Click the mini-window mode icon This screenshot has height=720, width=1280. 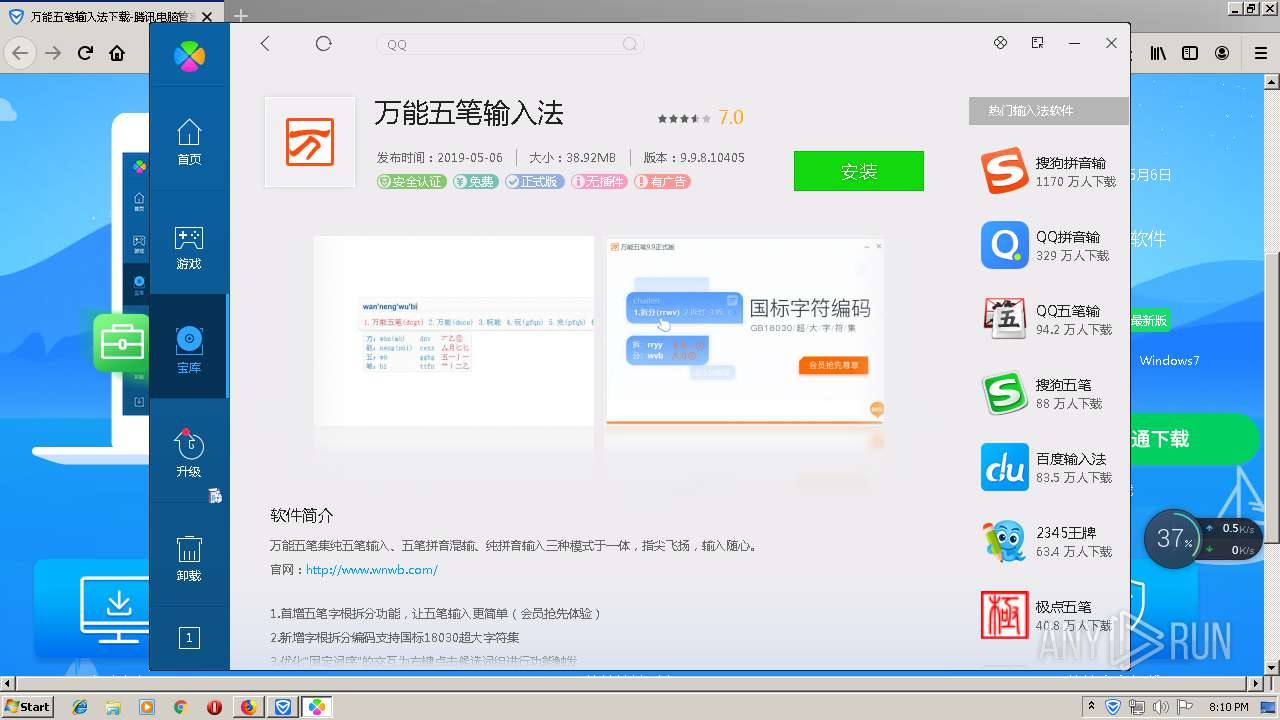point(1037,43)
